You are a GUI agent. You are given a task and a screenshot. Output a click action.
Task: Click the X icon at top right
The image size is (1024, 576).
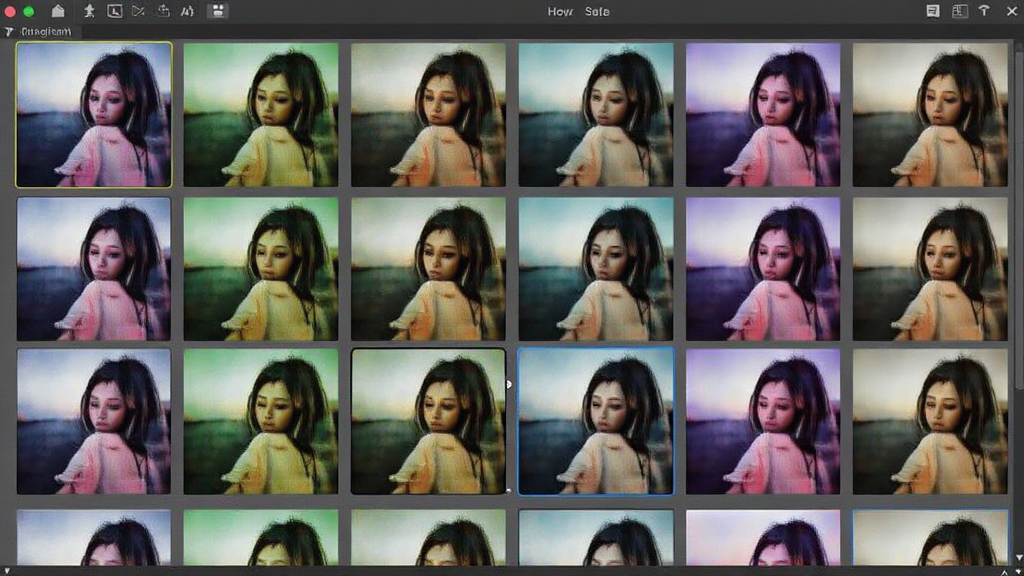tap(1012, 11)
